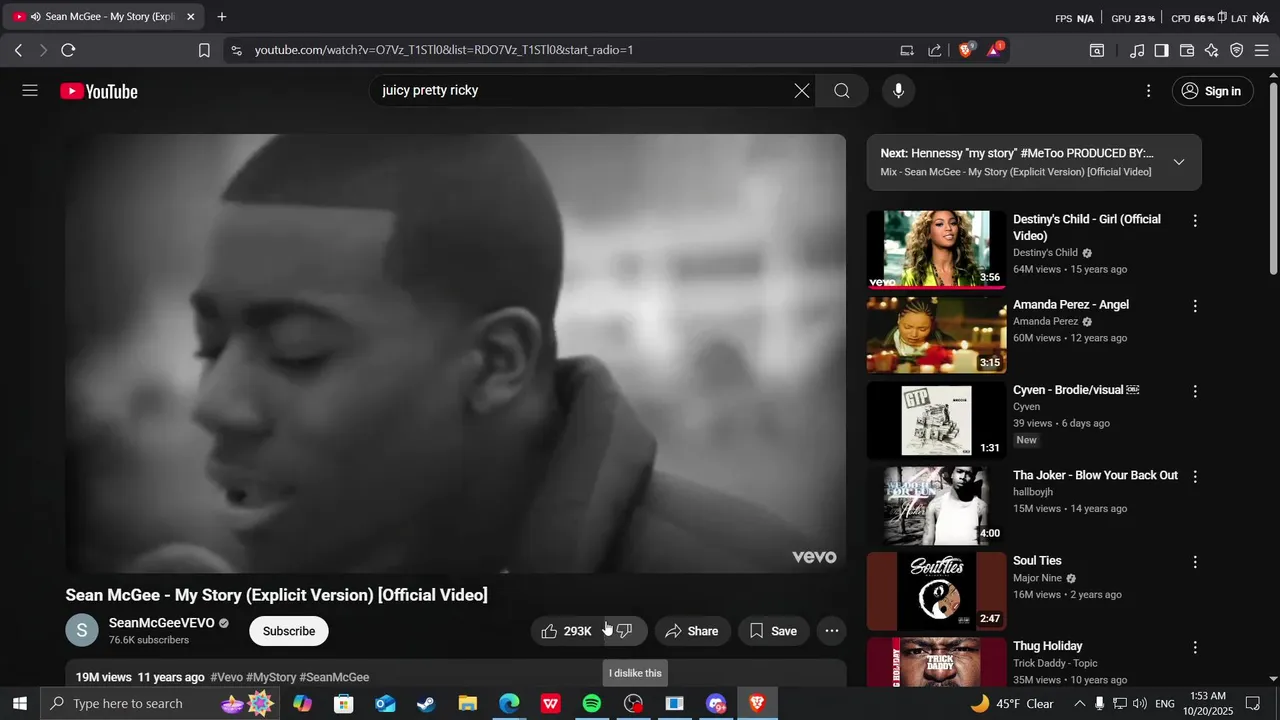Open more actions for the video
The width and height of the screenshot is (1280, 720).
point(832,631)
